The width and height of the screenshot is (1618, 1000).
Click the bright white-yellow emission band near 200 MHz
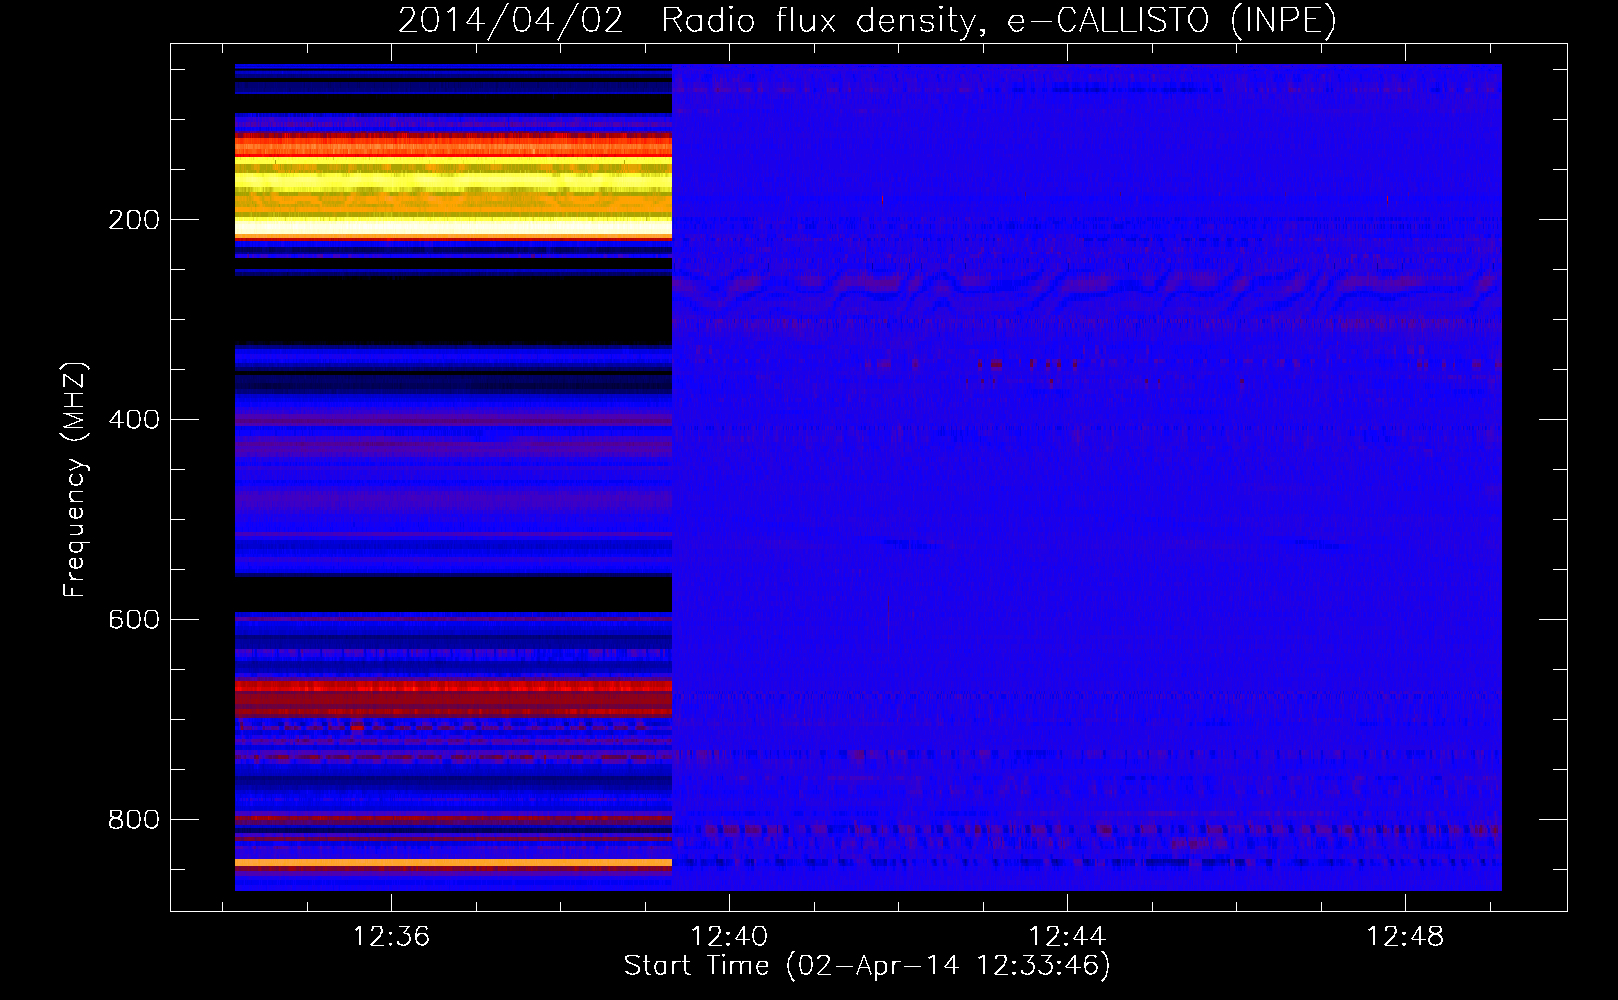[x=453, y=227]
